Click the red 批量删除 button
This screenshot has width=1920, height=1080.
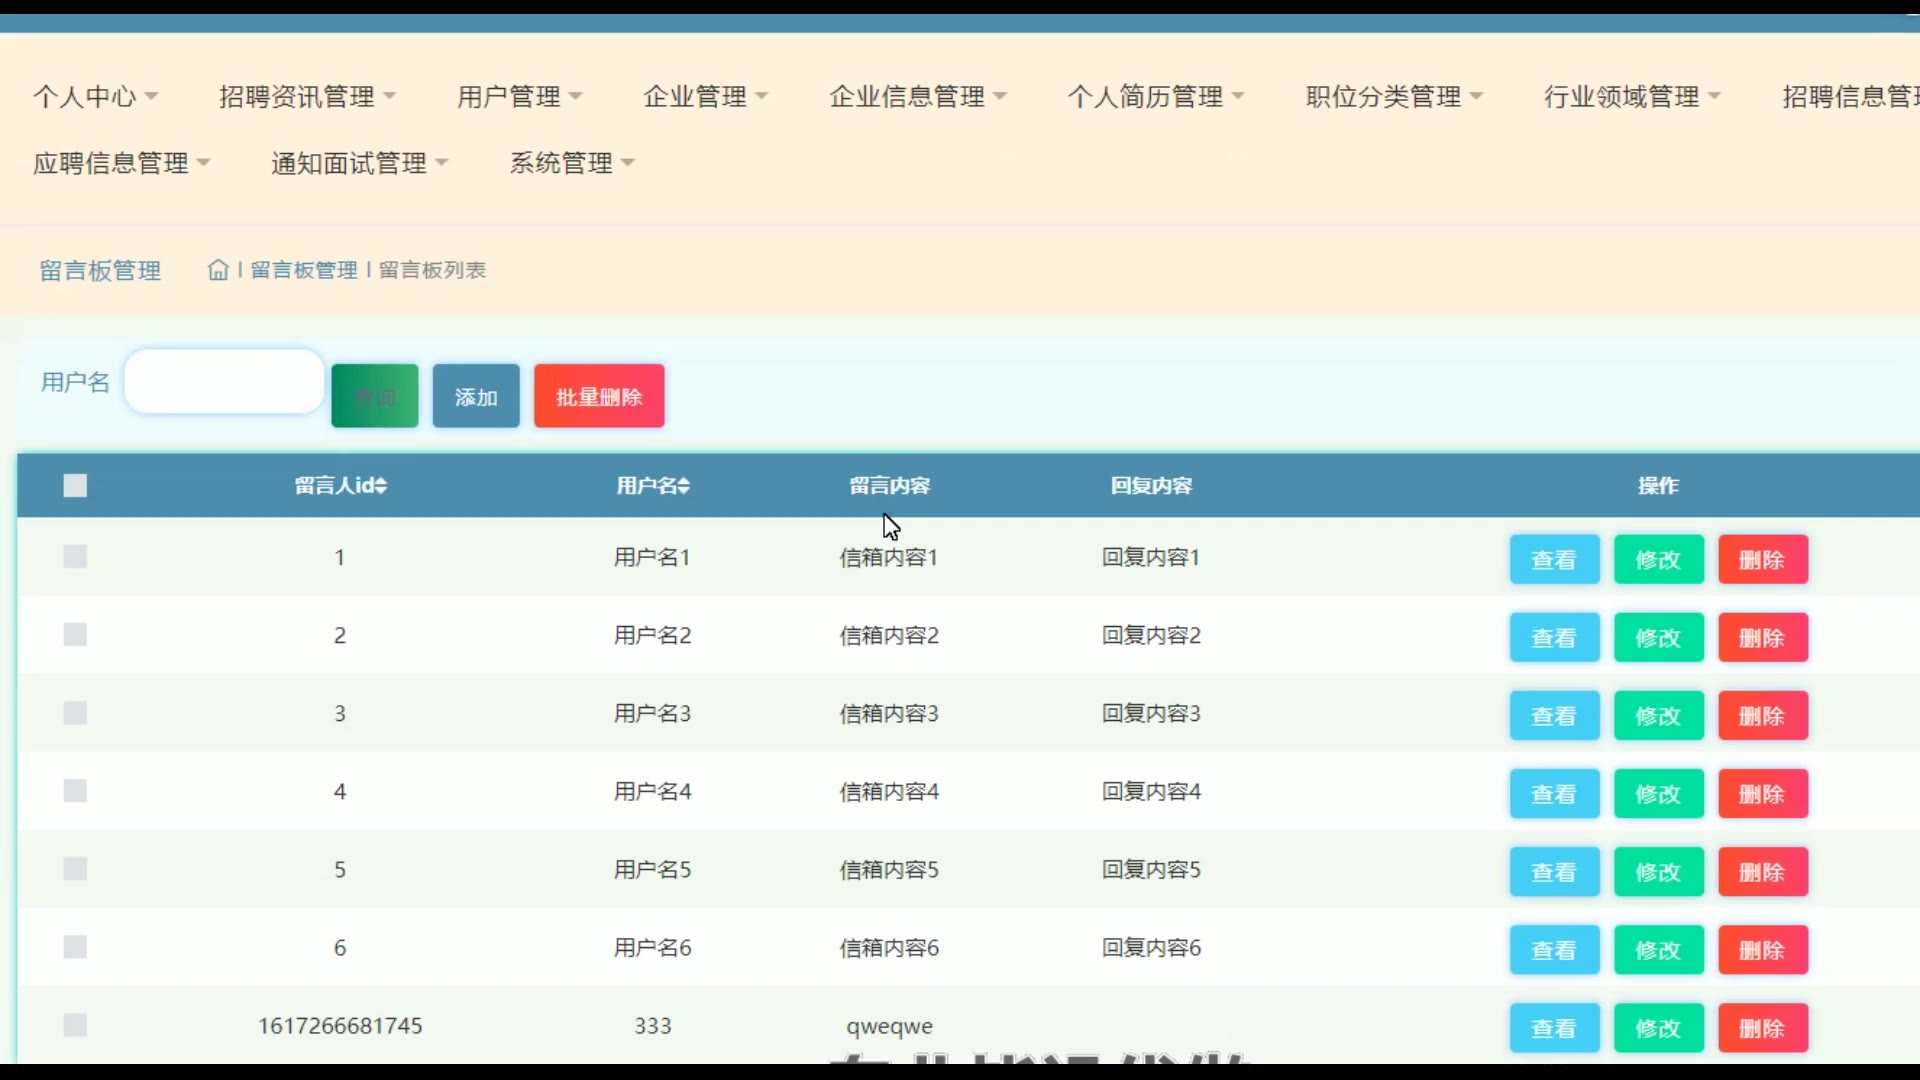(x=599, y=396)
